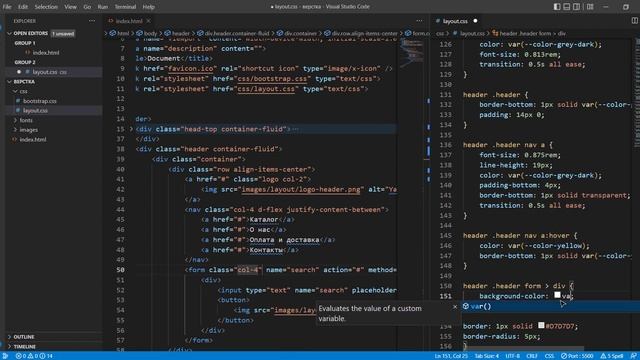This screenshot has height=360, width=640.
Task: Open the Go menu
Action: (87, 7)
